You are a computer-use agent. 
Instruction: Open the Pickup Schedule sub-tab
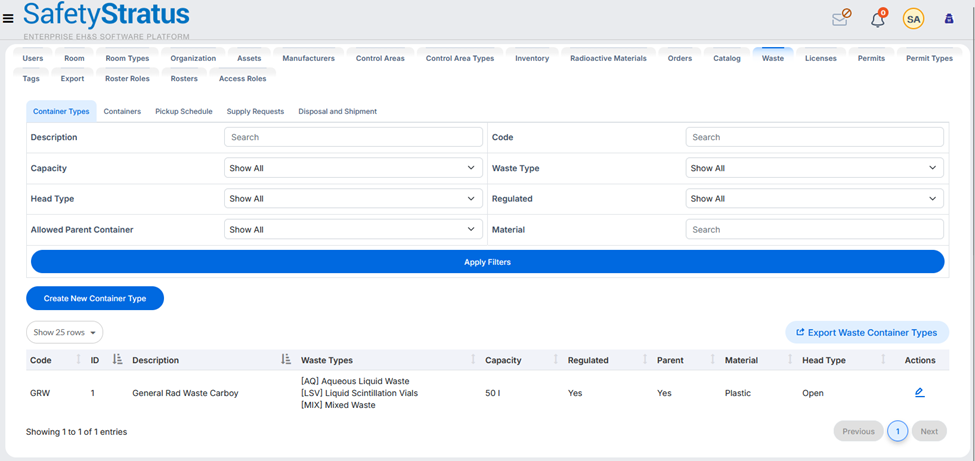(184, 111)
